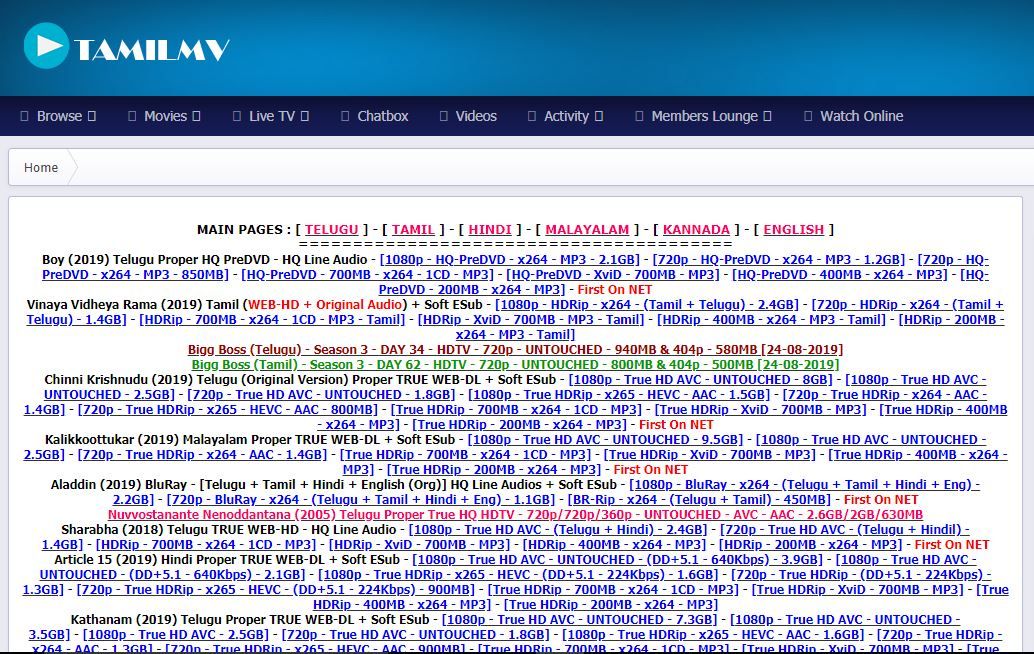Viewport: 1034px width, 654px height.
Task: Open Kathanam 1080p True HD AVC 2.5GB link
Action: (176, 635)
